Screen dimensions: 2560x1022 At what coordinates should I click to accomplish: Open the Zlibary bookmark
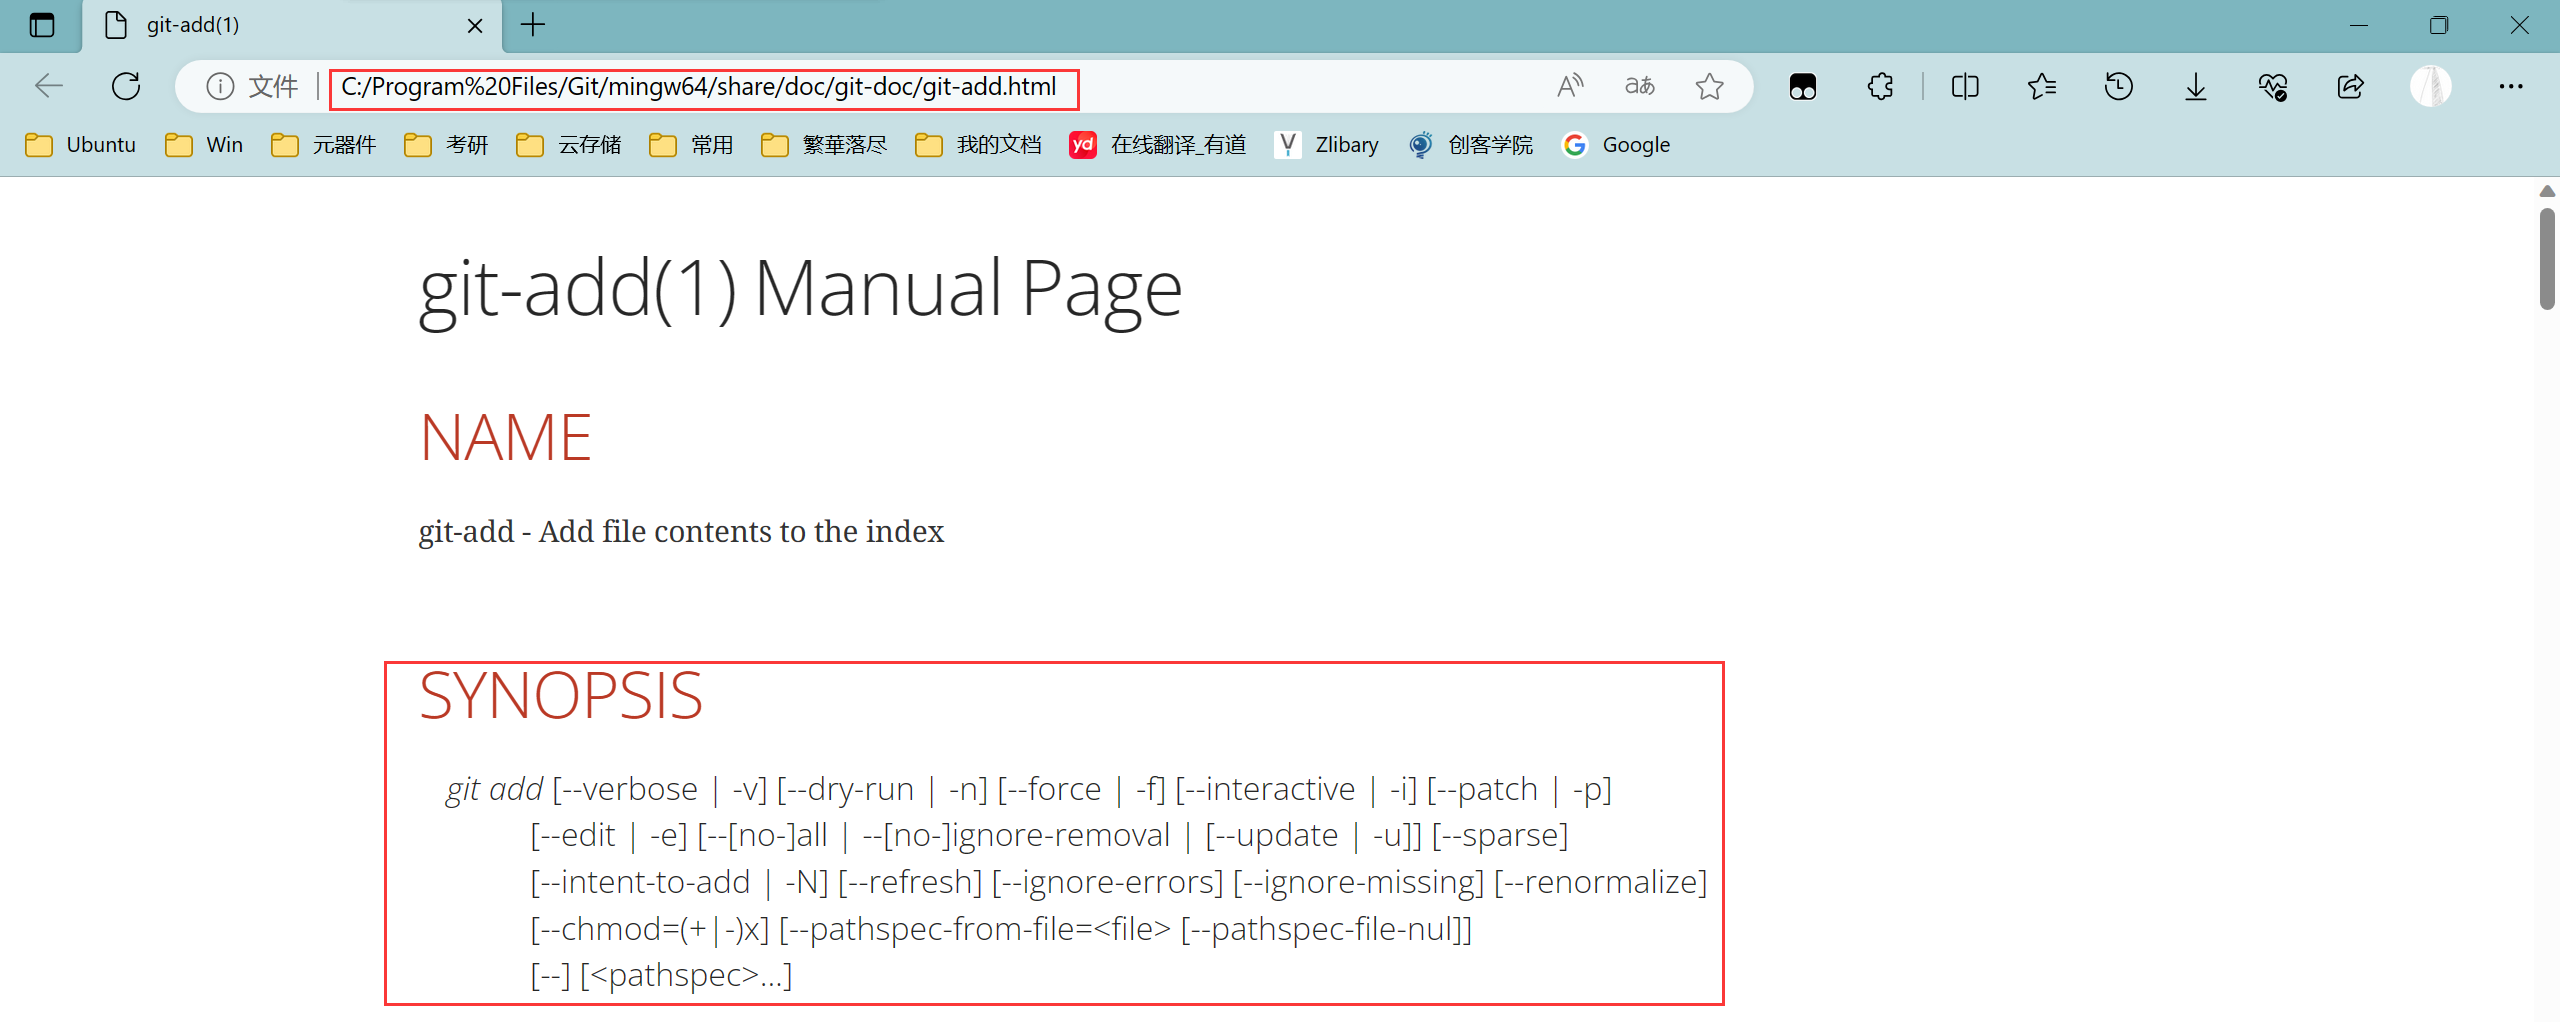[1327, 145]
